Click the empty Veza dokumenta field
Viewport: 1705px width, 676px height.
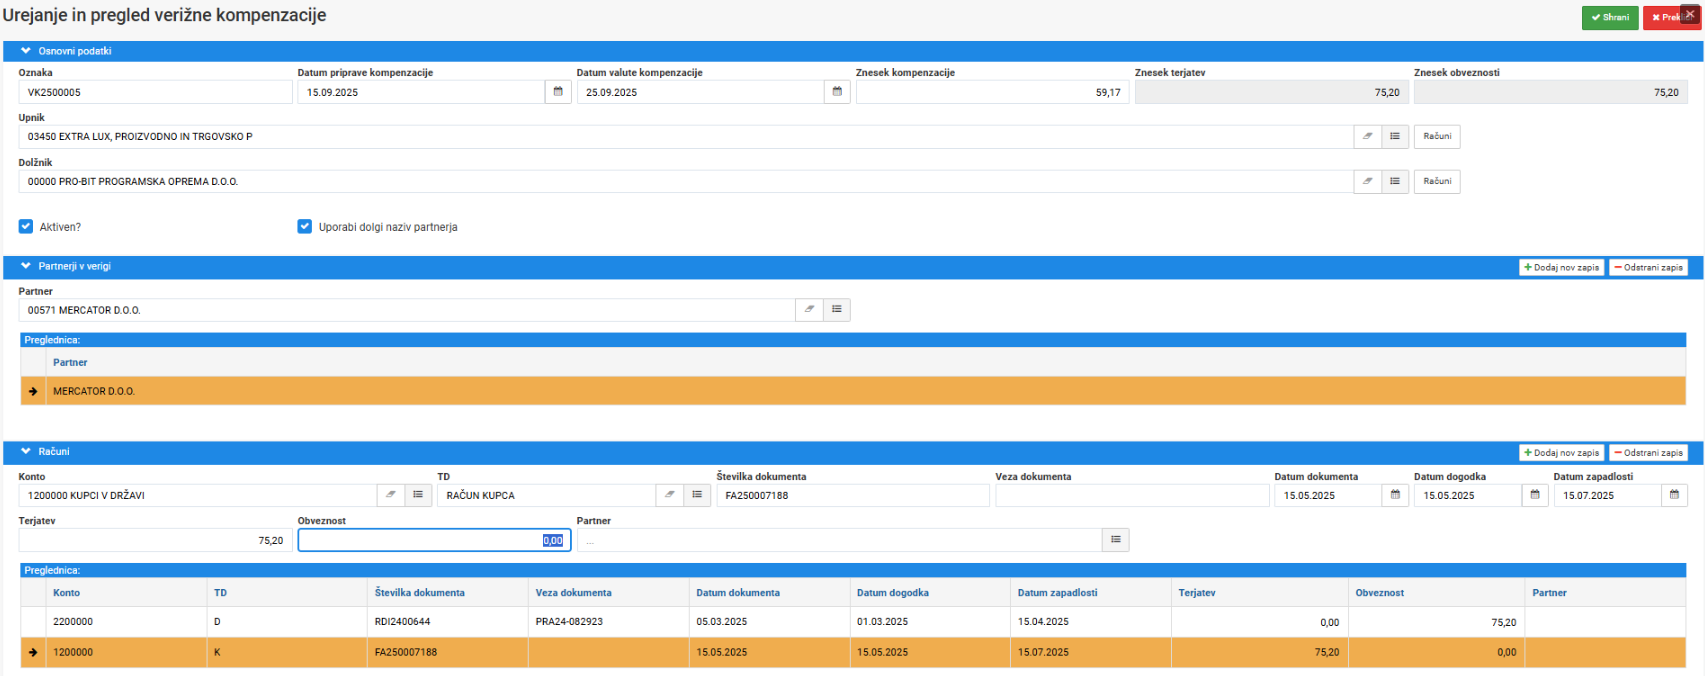[1132, 495]
